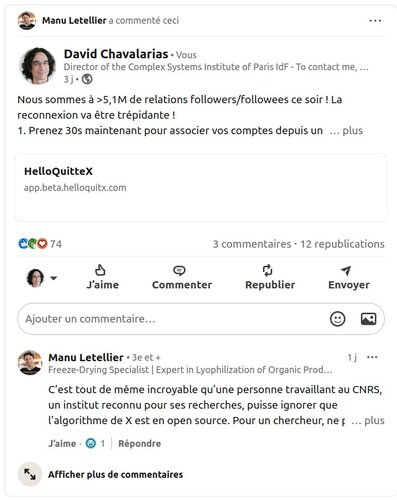Show more comments via Afficher plus de commentaires
The width and height of the screenshot is (397, 500).
click(x=115, y=474)
